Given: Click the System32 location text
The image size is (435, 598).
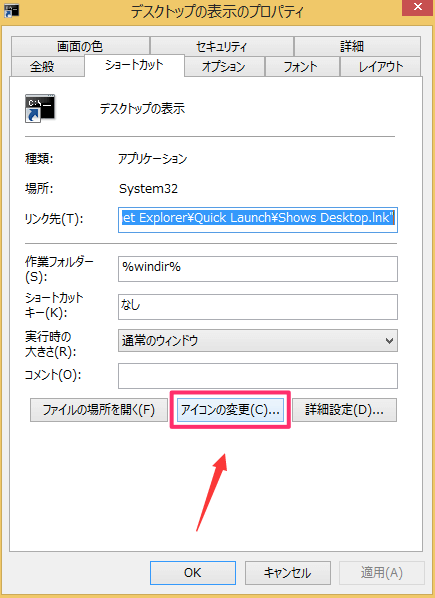Looking at the screenshot, I should pos(148,189).
